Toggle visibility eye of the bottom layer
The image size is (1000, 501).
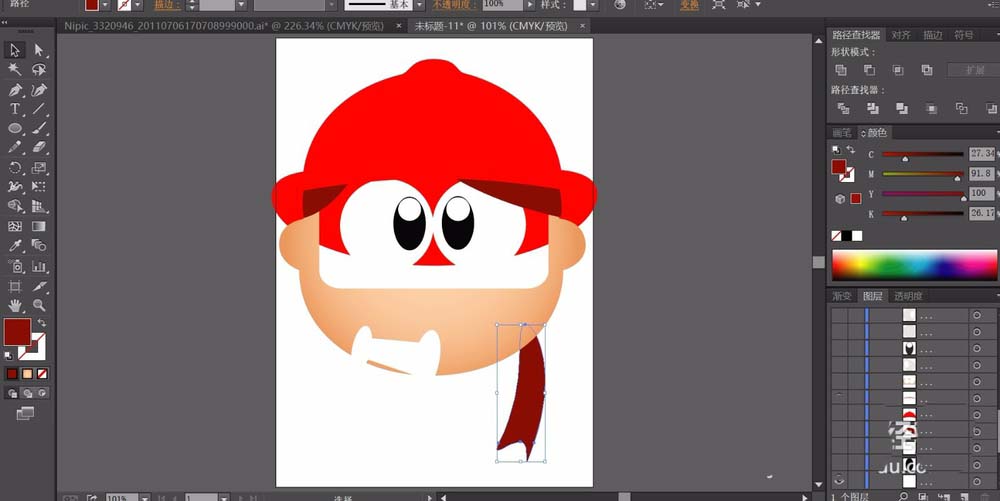tap(839, 481)
